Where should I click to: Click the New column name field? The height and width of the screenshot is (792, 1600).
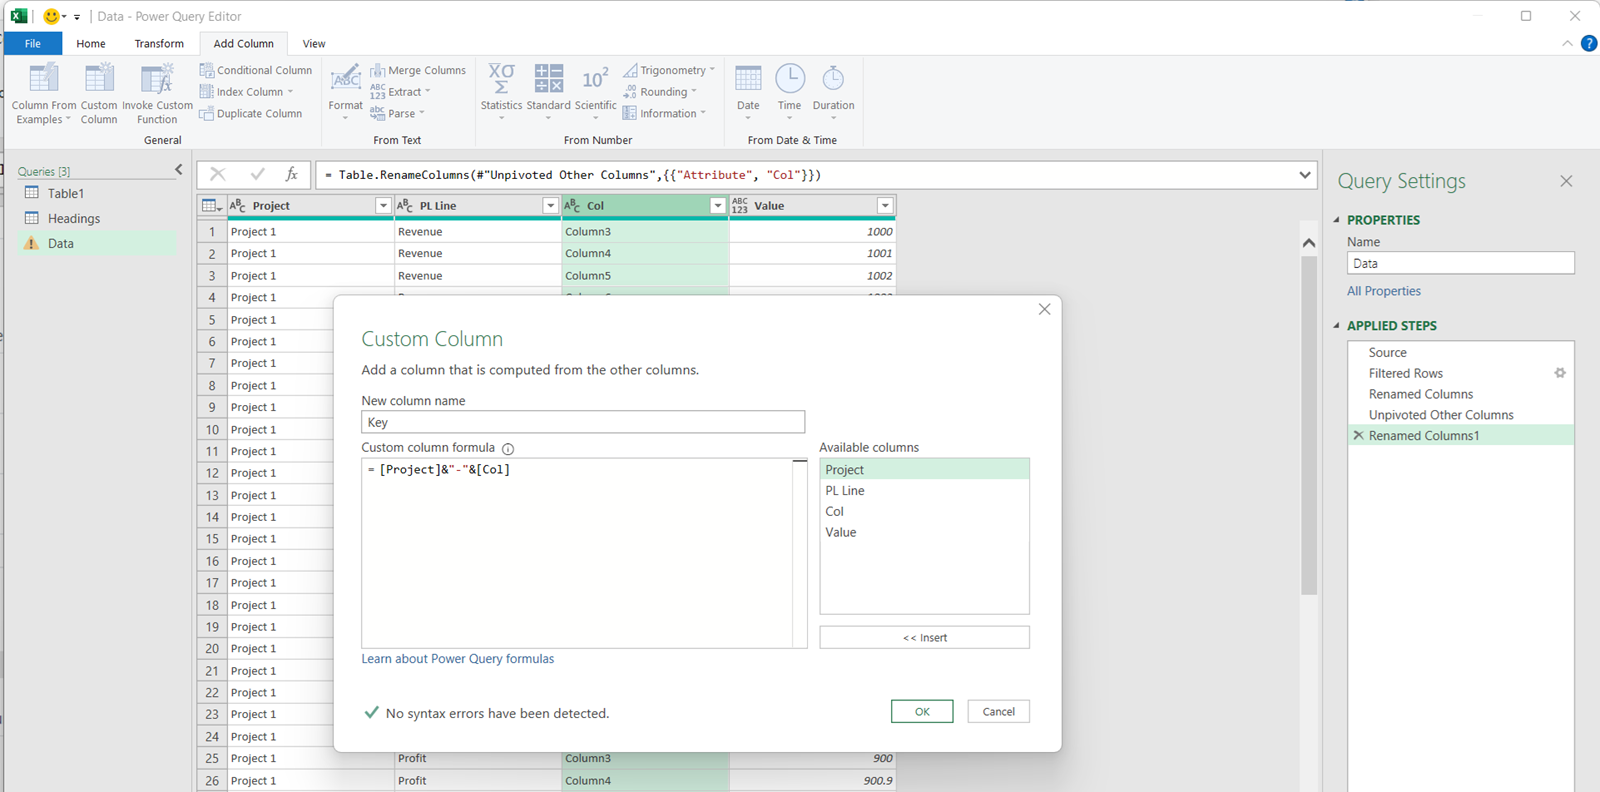coord(582,422)
